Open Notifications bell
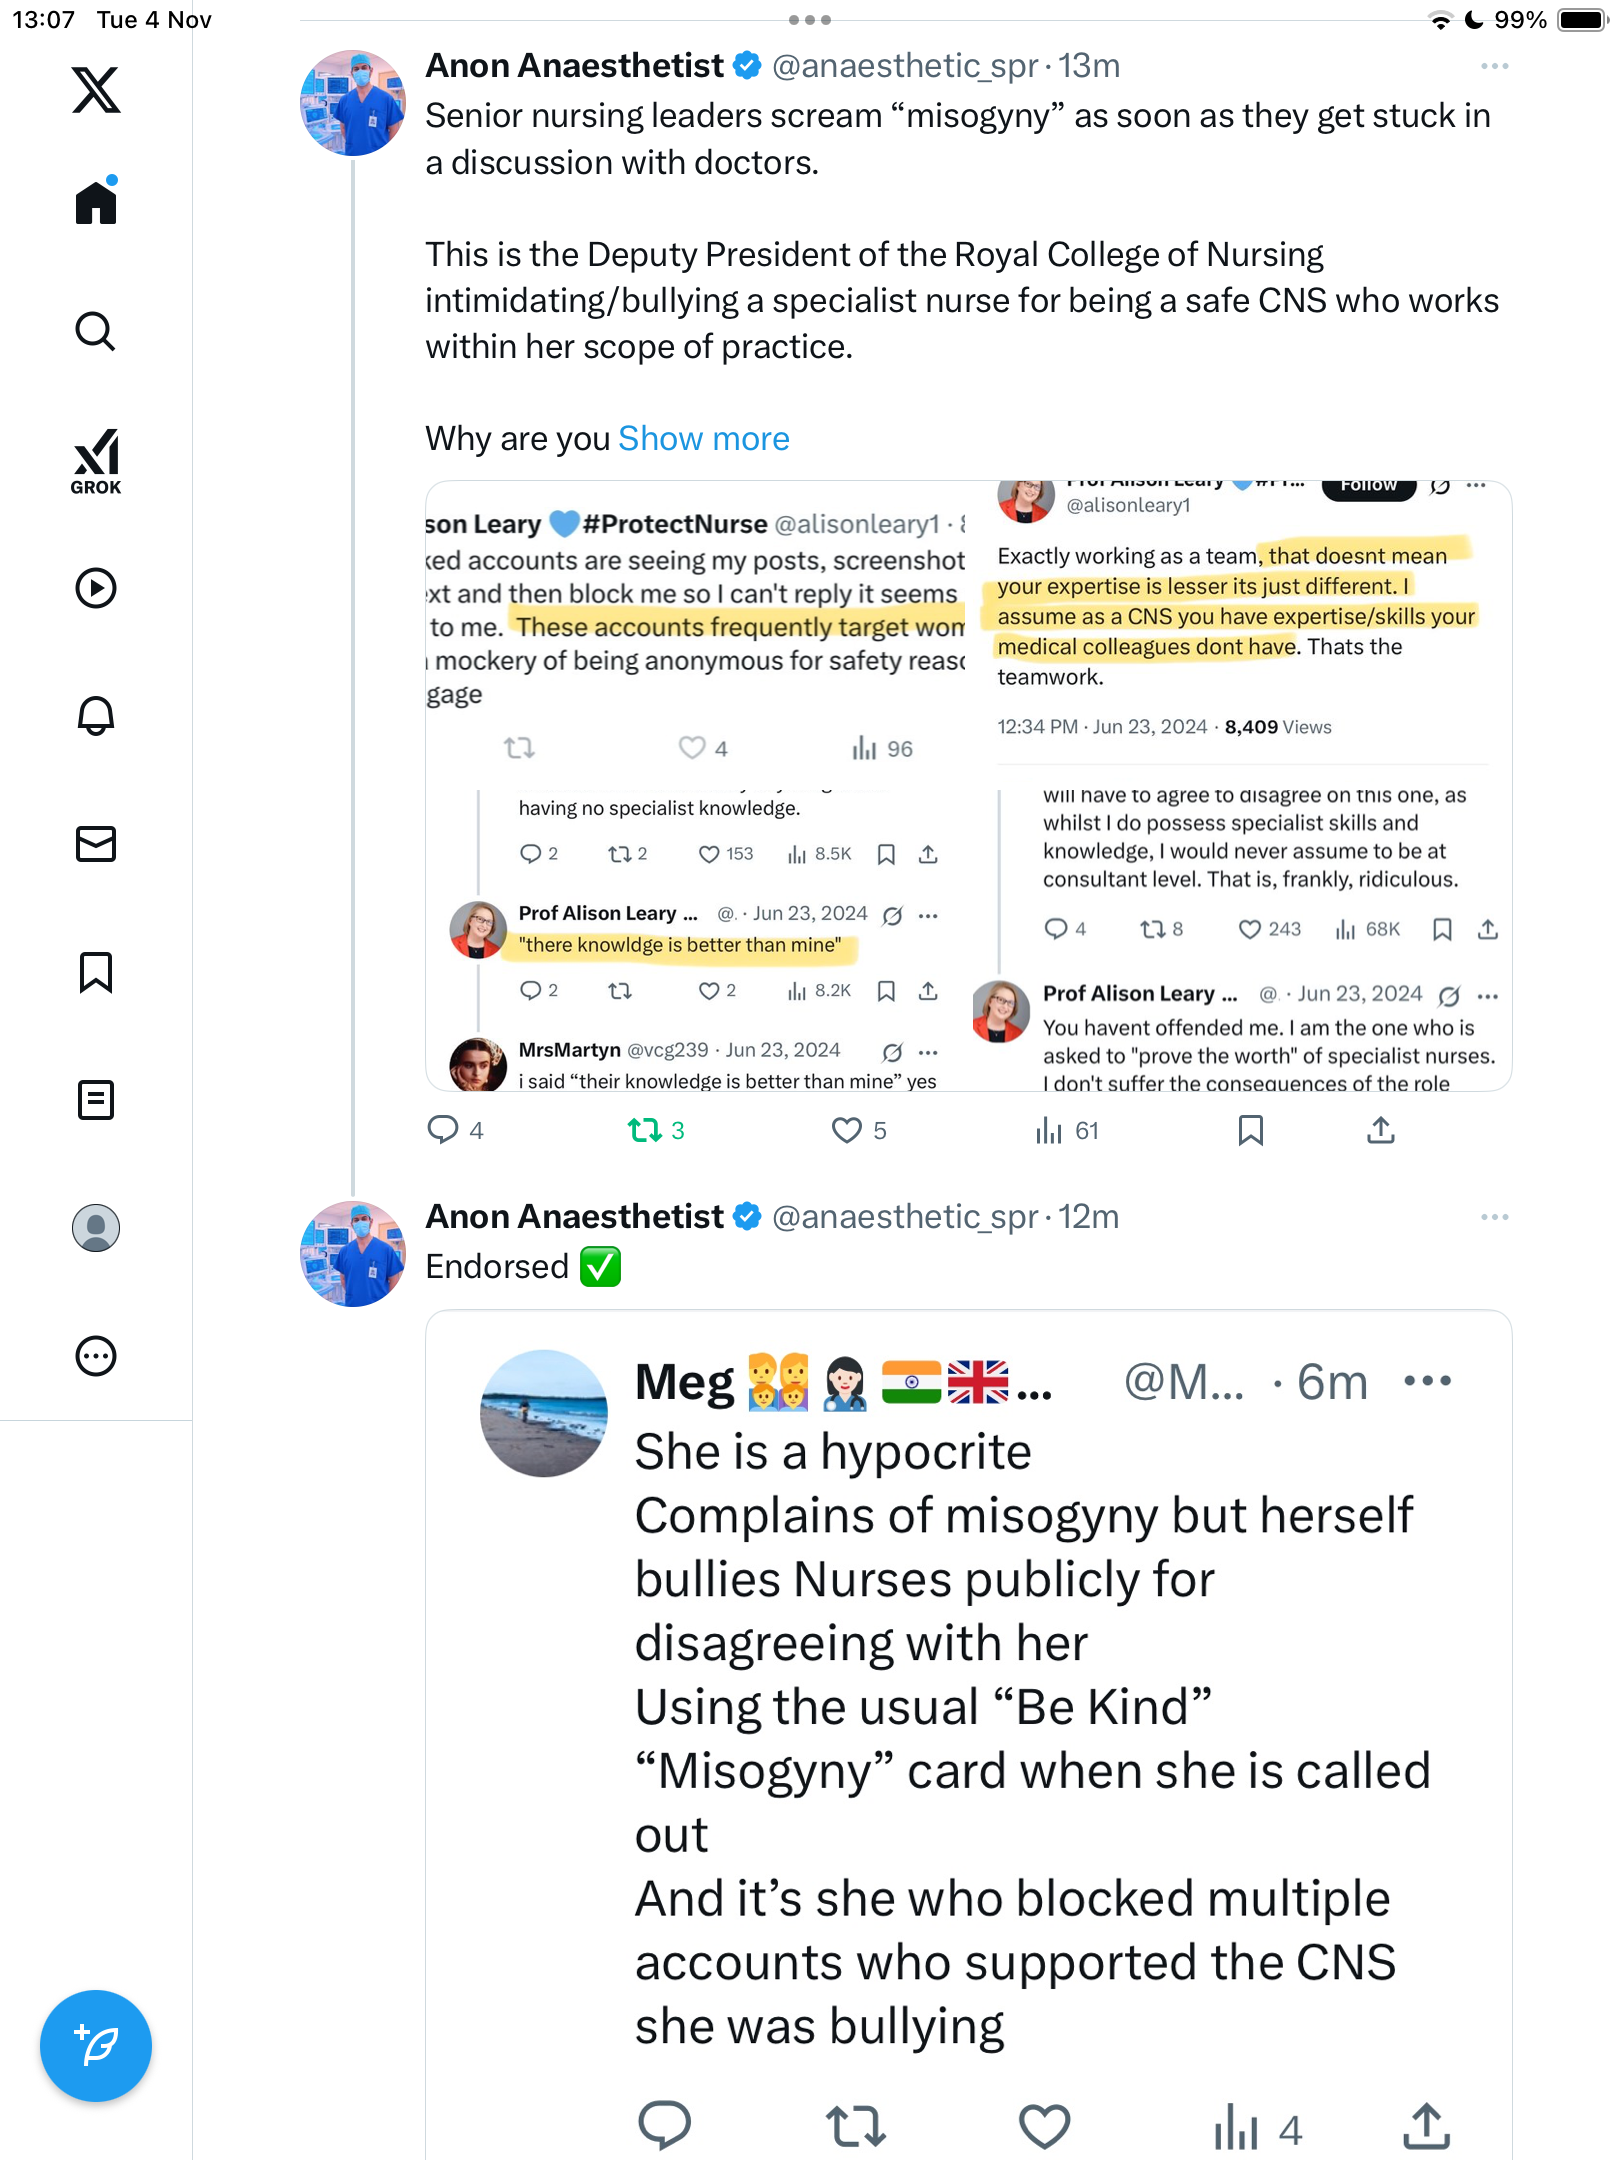The width and height of the screenshot is (1620, 2160). point(96,716)
